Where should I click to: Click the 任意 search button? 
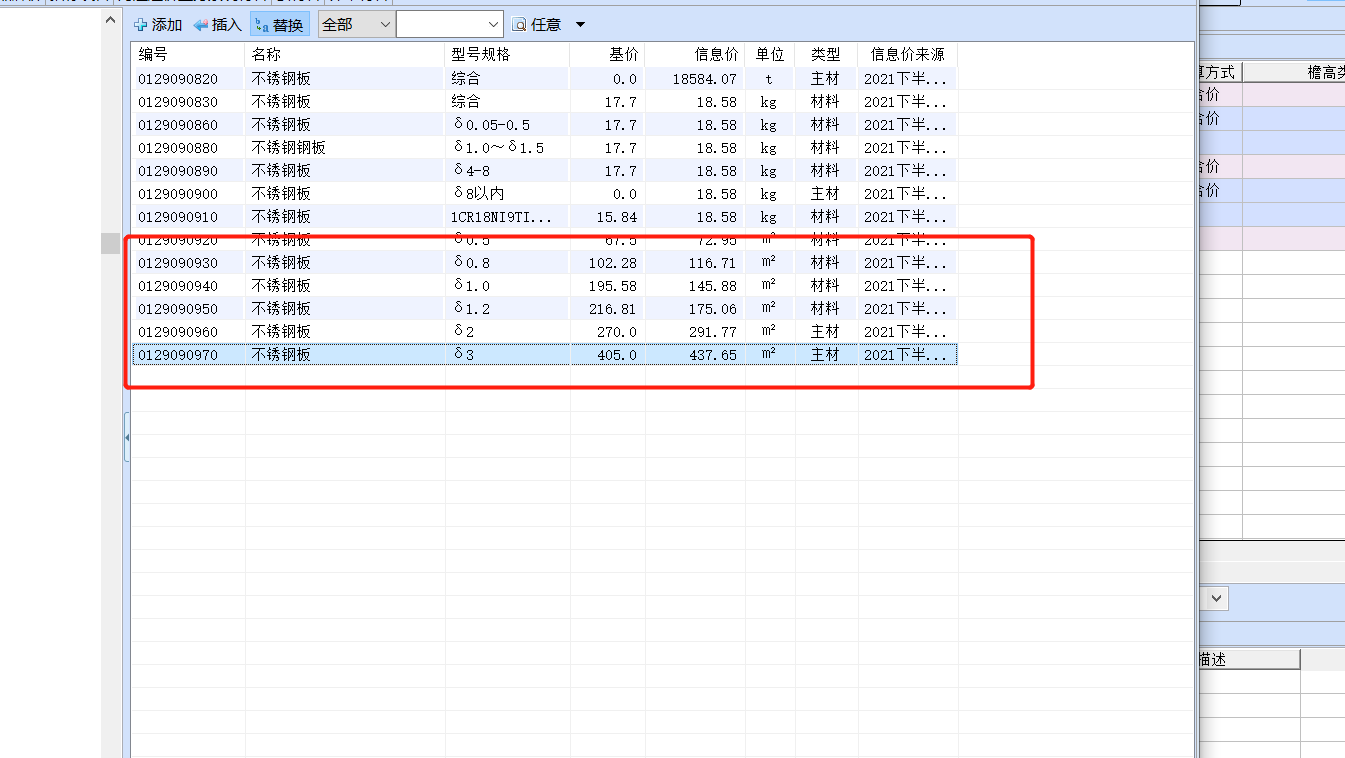[536, 24]
